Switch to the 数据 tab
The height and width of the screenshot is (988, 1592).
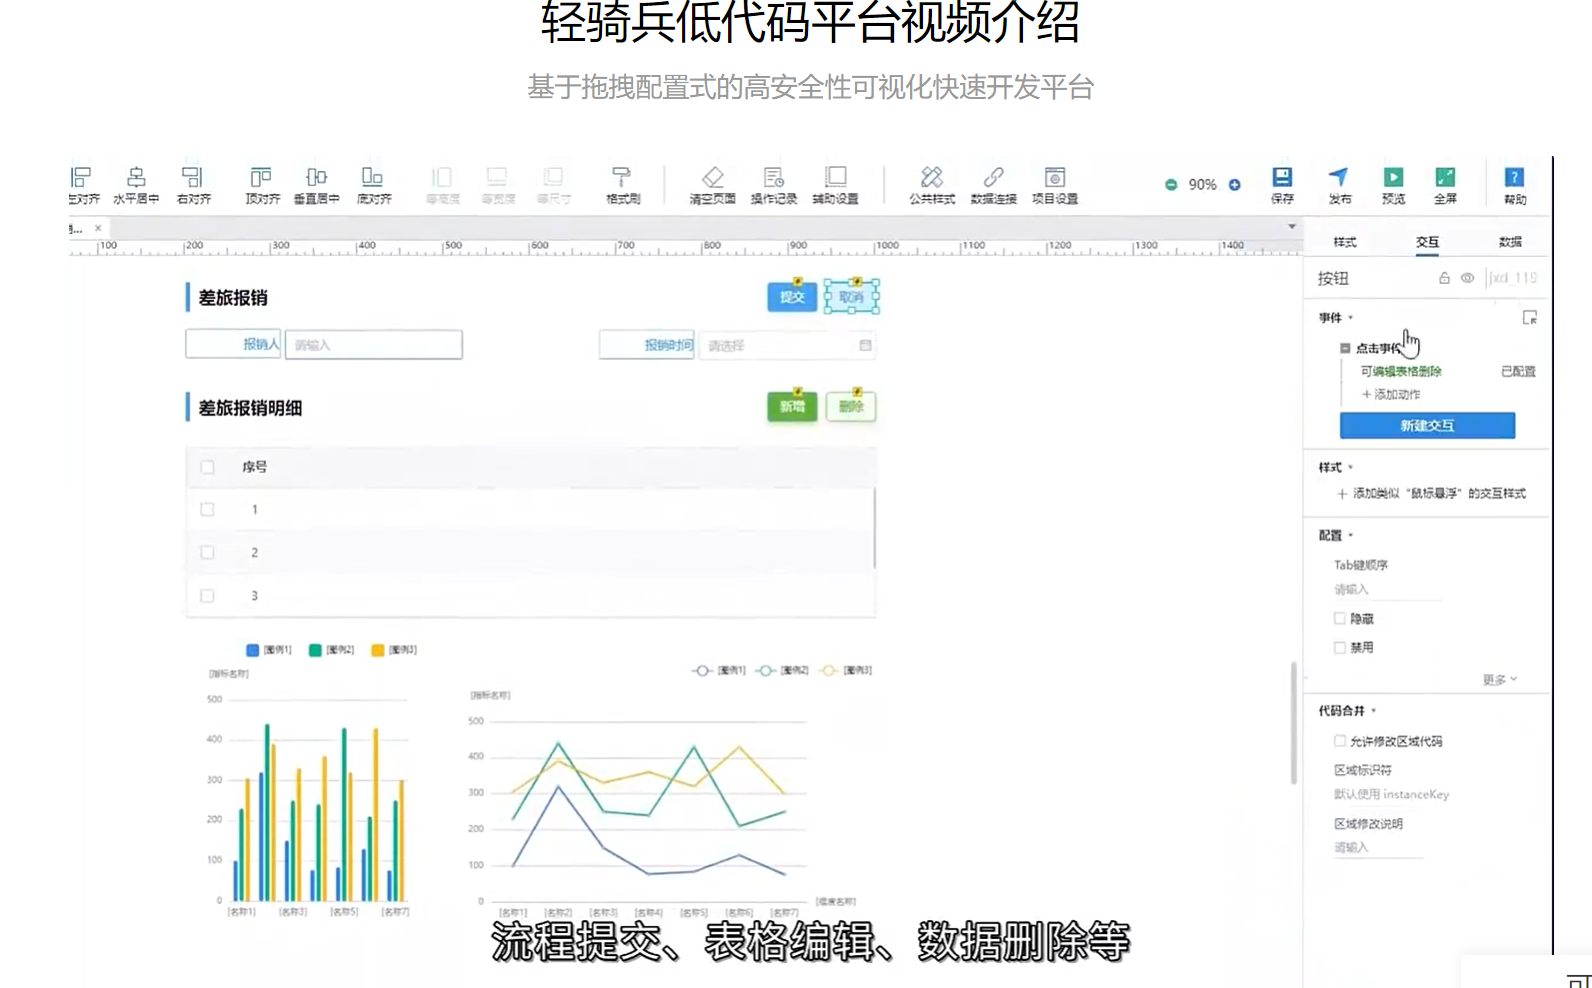pyautogui.click(x=1509, y=242)
